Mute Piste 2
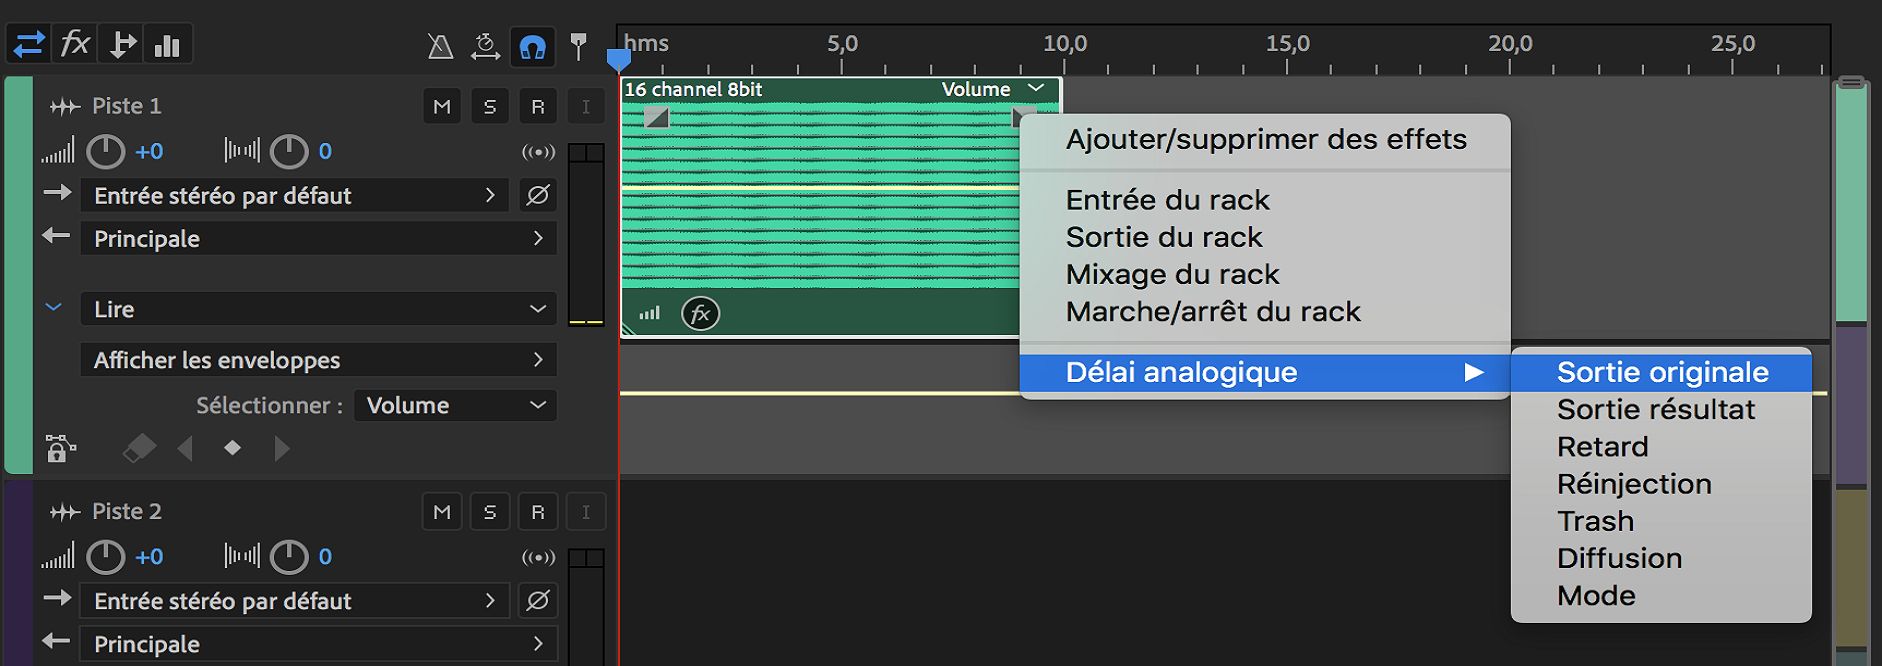The width and height of the screenshot is (1882, 666). [442, 512]
